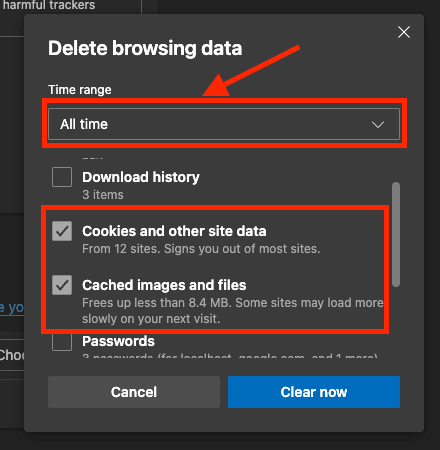Uncheck Cookies and other site data
The height and width of the screenshot is (450, 440).
pos(62,231)
